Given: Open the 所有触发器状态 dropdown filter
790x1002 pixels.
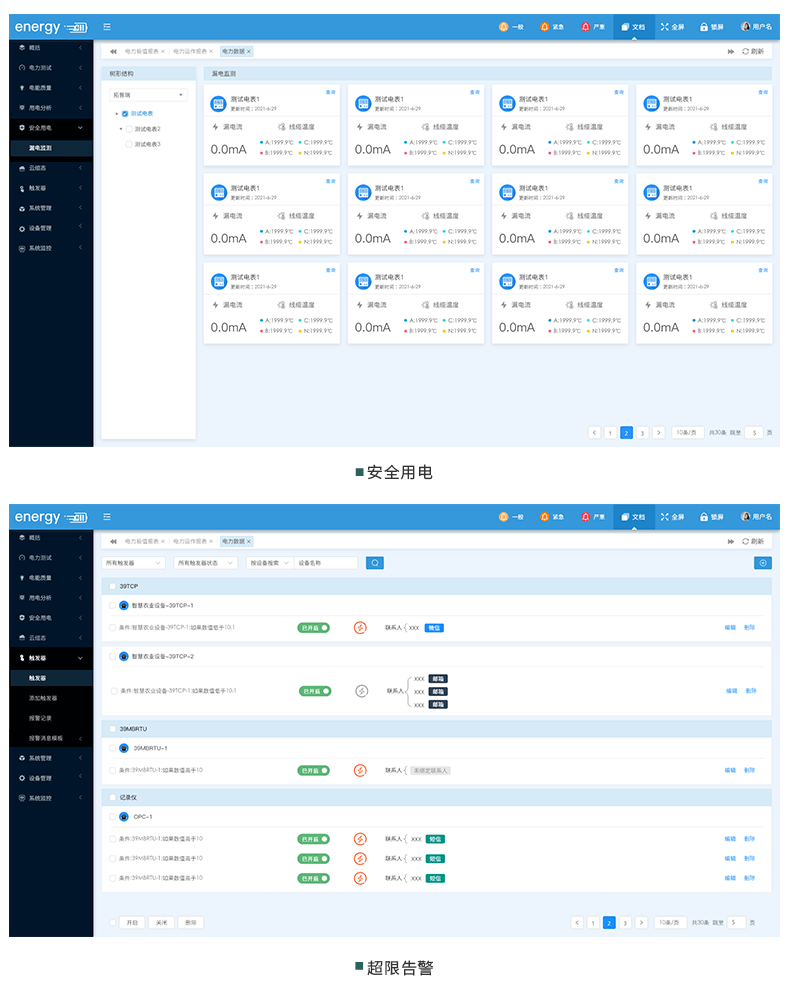Looking at the screenshot, I should [205, 563].
